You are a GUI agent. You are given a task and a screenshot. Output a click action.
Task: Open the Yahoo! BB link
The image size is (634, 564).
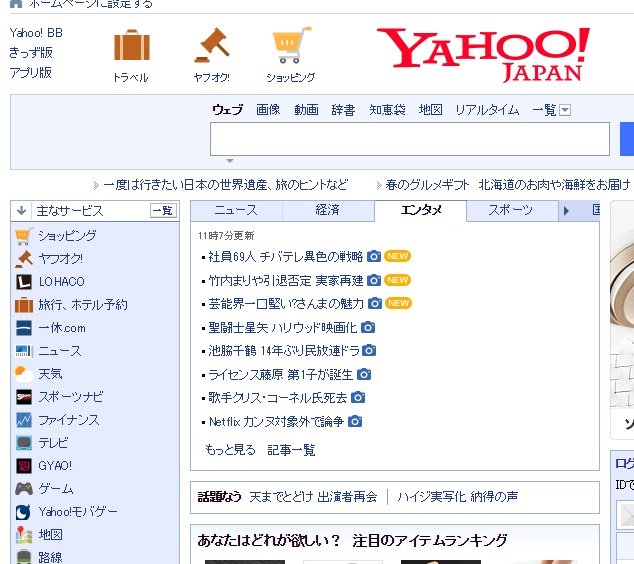coord(36,33)
